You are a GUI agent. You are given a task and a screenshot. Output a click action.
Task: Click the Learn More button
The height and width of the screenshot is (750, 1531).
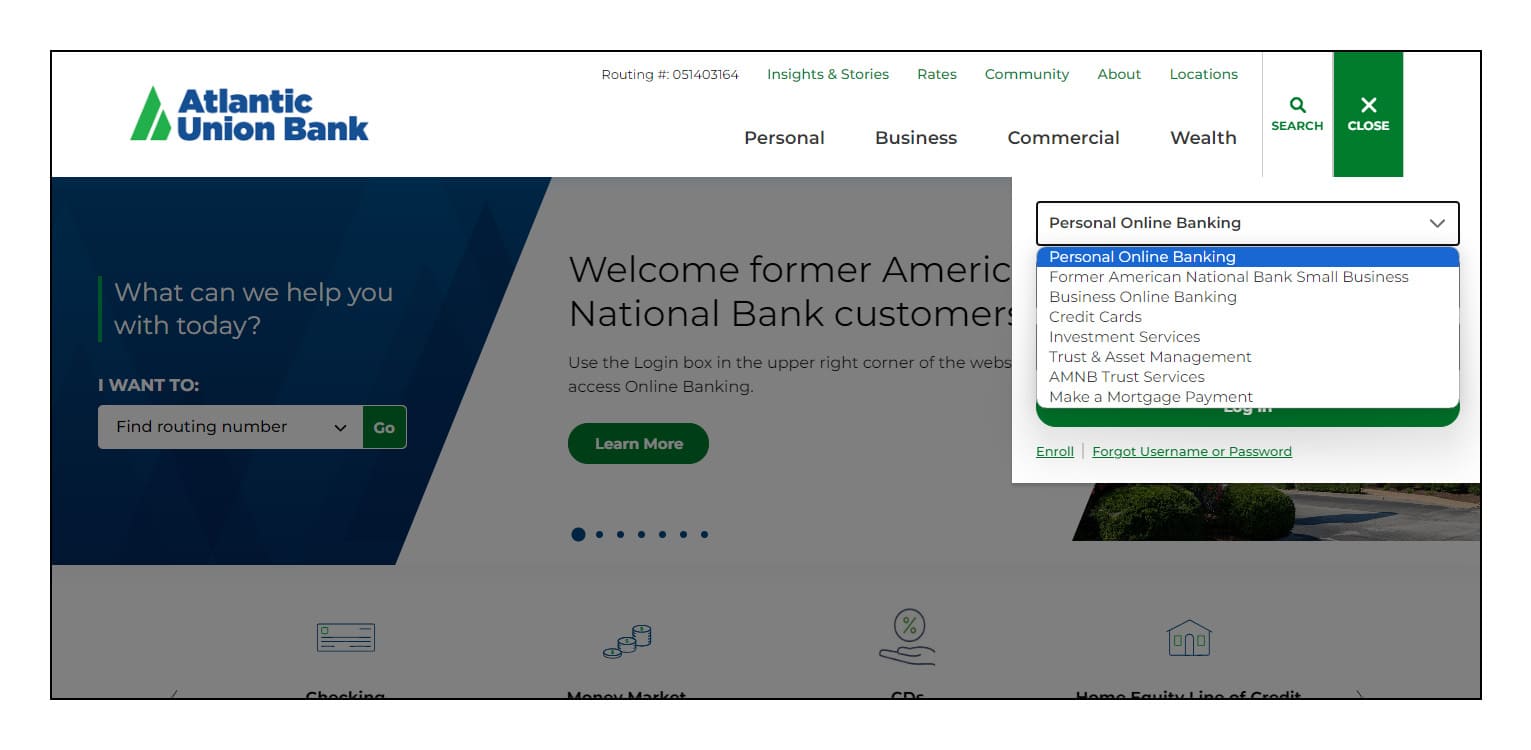(638, 443)
